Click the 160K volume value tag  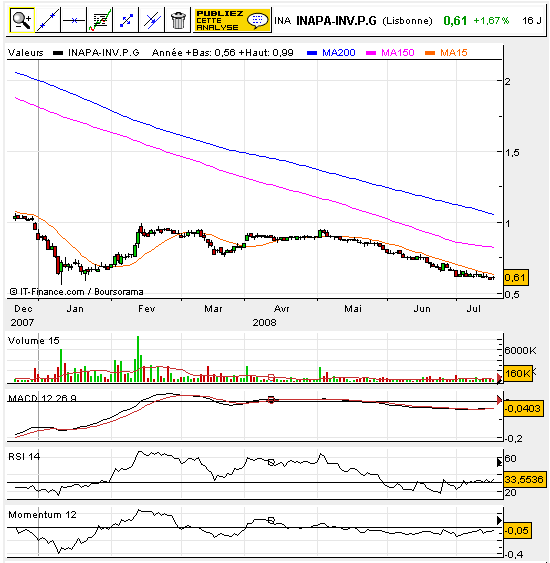[x=518, y=373]
